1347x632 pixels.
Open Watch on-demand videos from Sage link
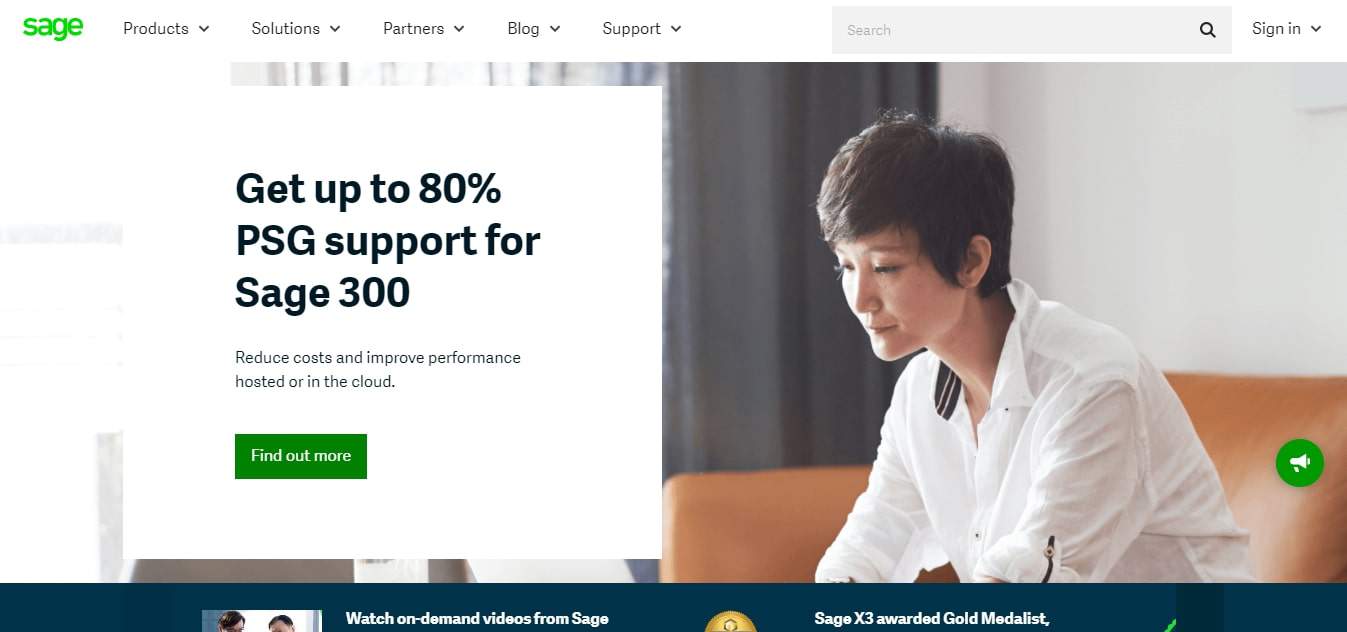(477, 619)
